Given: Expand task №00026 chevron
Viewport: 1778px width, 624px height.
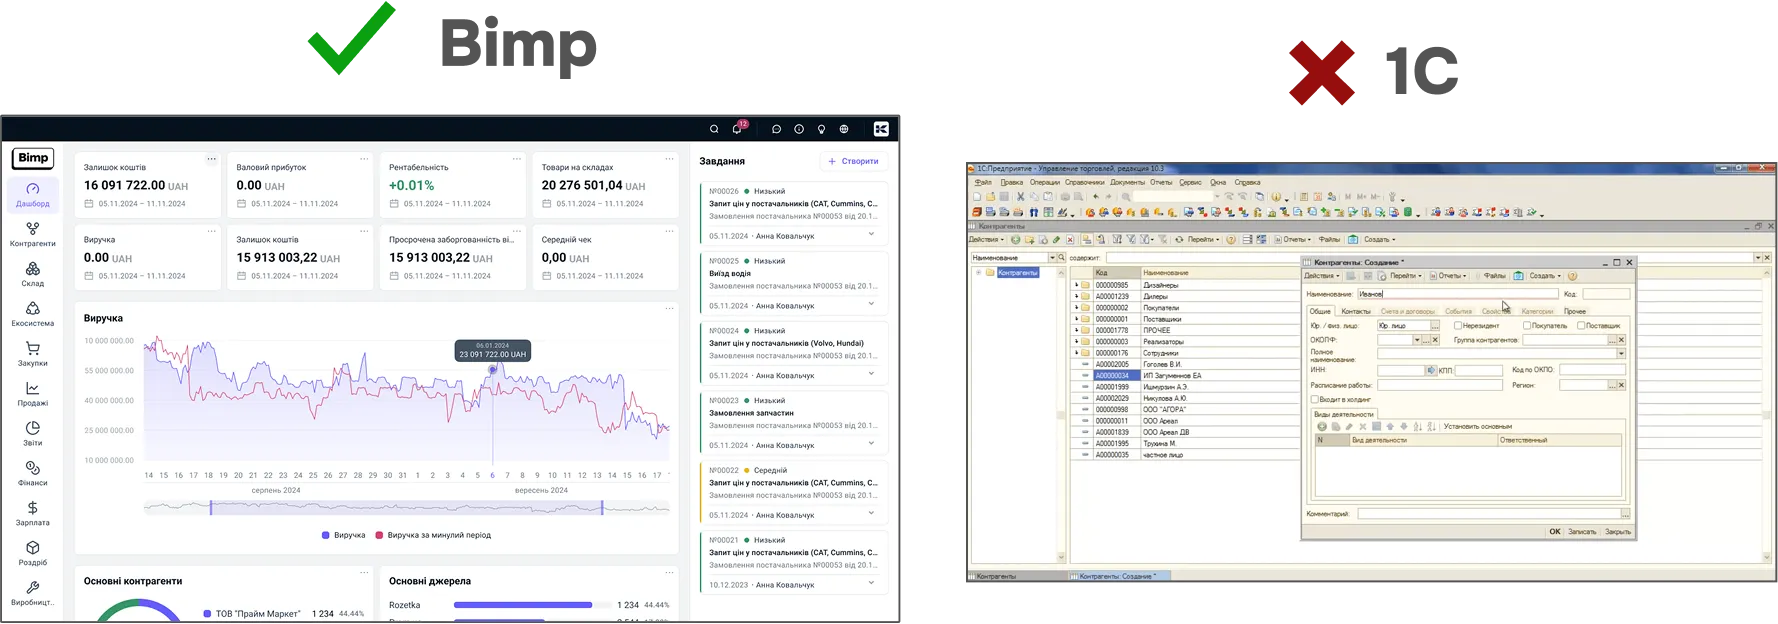Looking at the screenshot, I should [871, 235].
